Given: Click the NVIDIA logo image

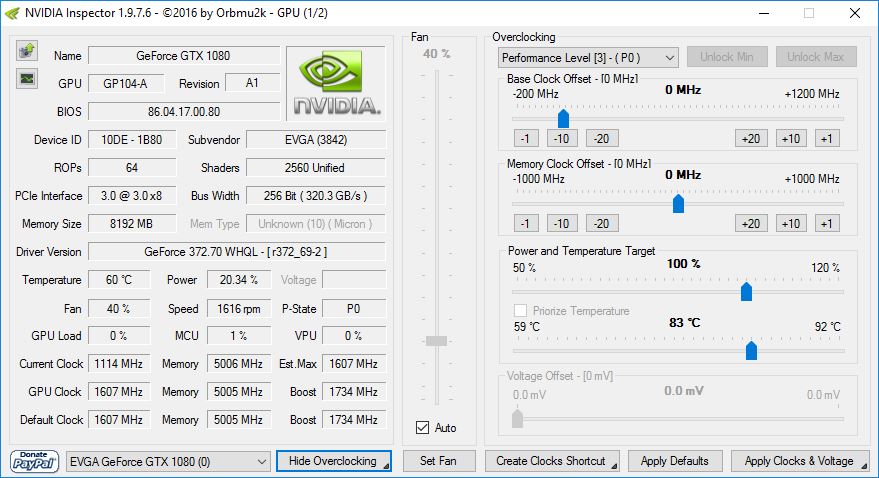Looking at the screenshot, I should point(336,83).
